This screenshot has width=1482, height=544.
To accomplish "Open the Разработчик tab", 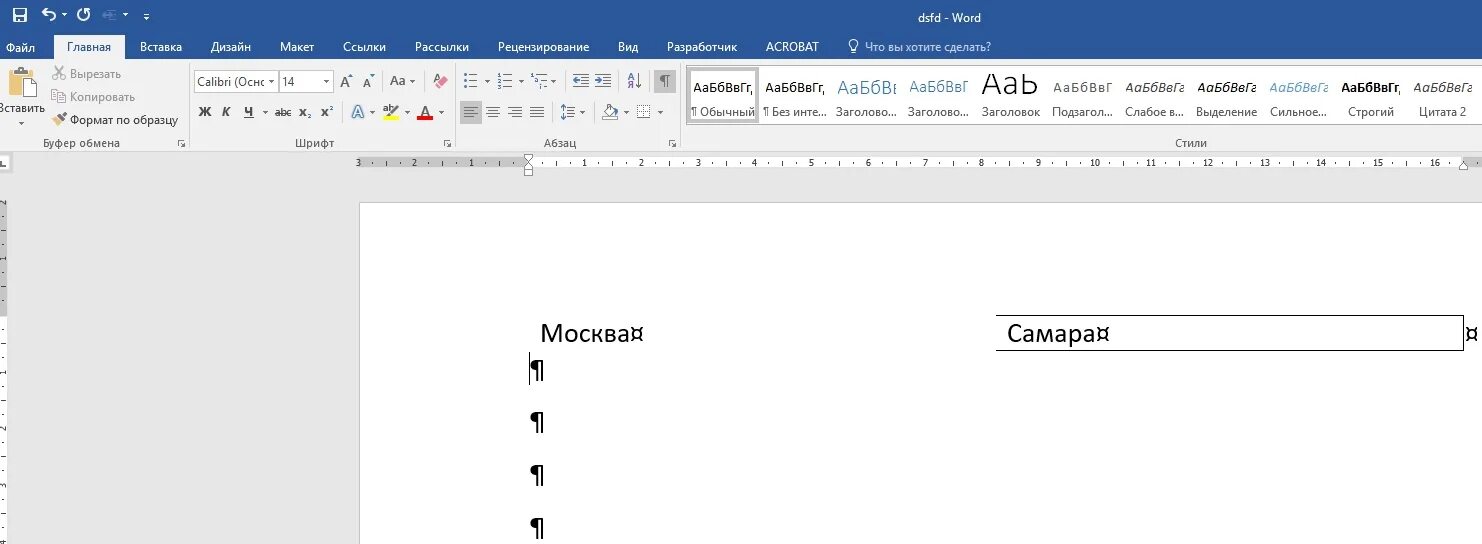I will click(702, 47).
